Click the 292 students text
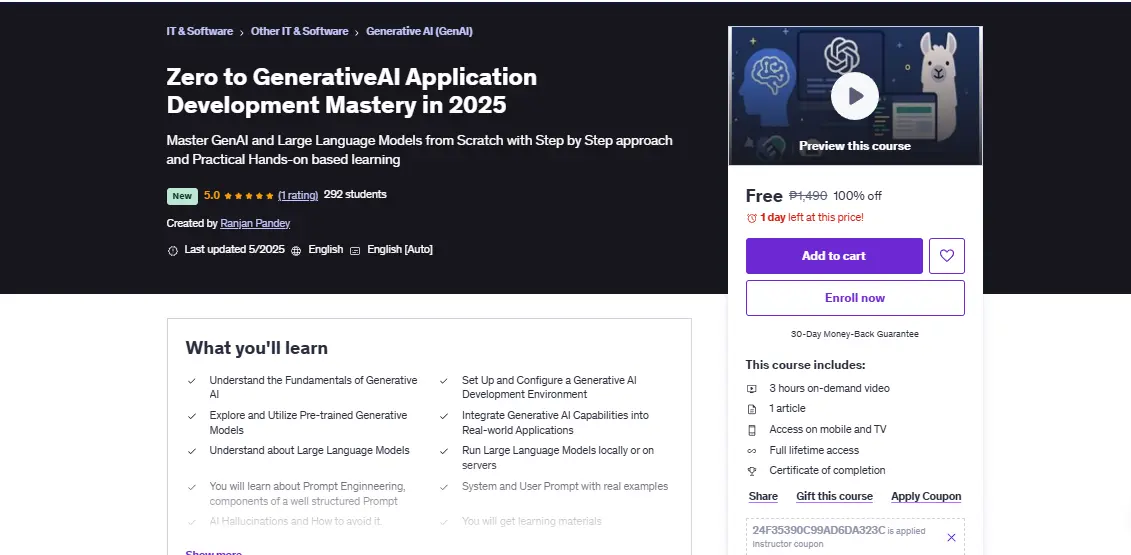 point(355,194)
